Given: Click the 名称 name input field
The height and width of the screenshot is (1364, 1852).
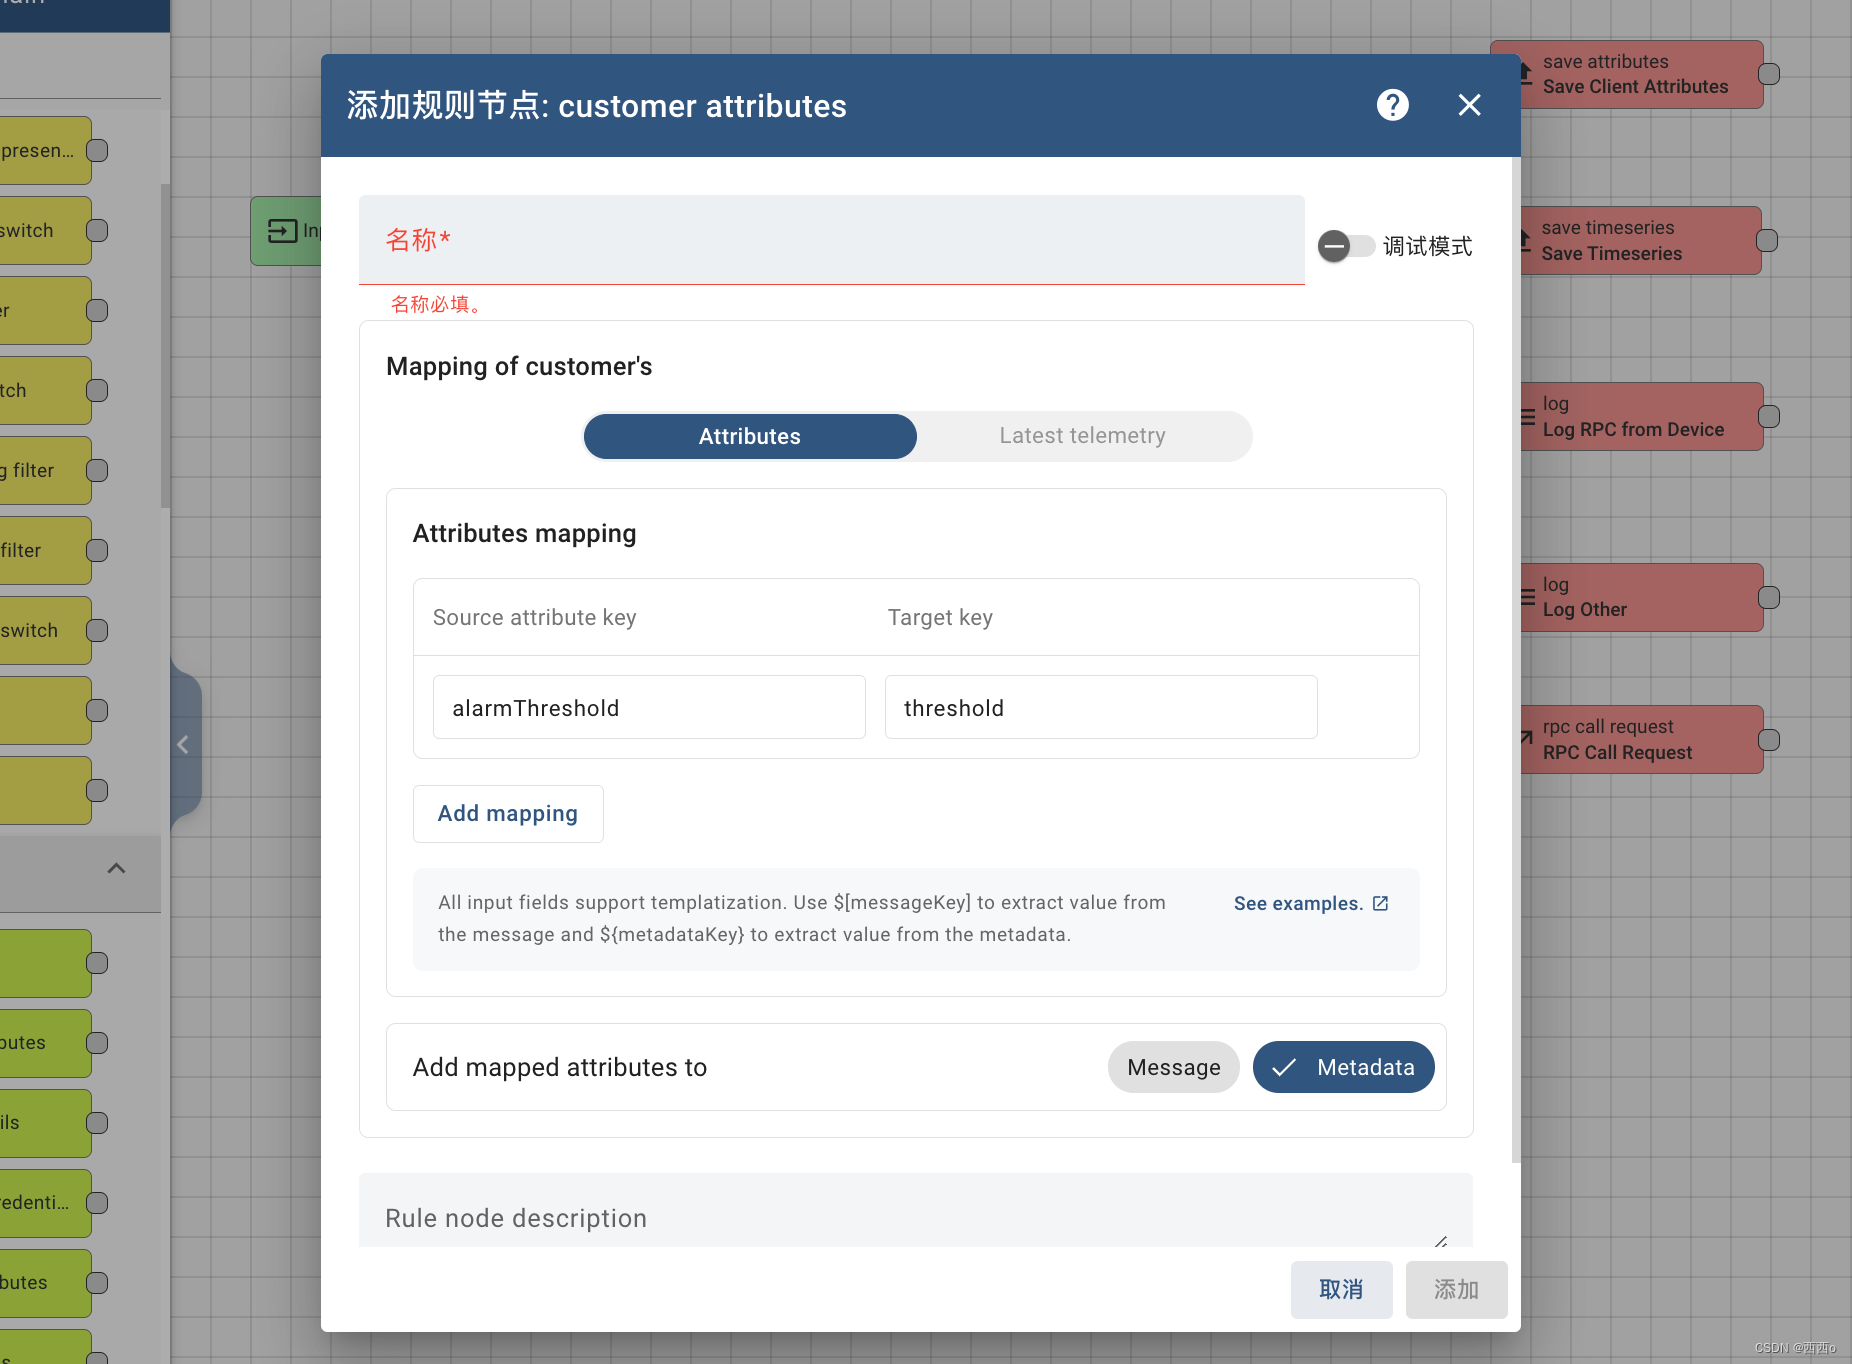Looking at the screenshot, I should [x=830, y=241].
